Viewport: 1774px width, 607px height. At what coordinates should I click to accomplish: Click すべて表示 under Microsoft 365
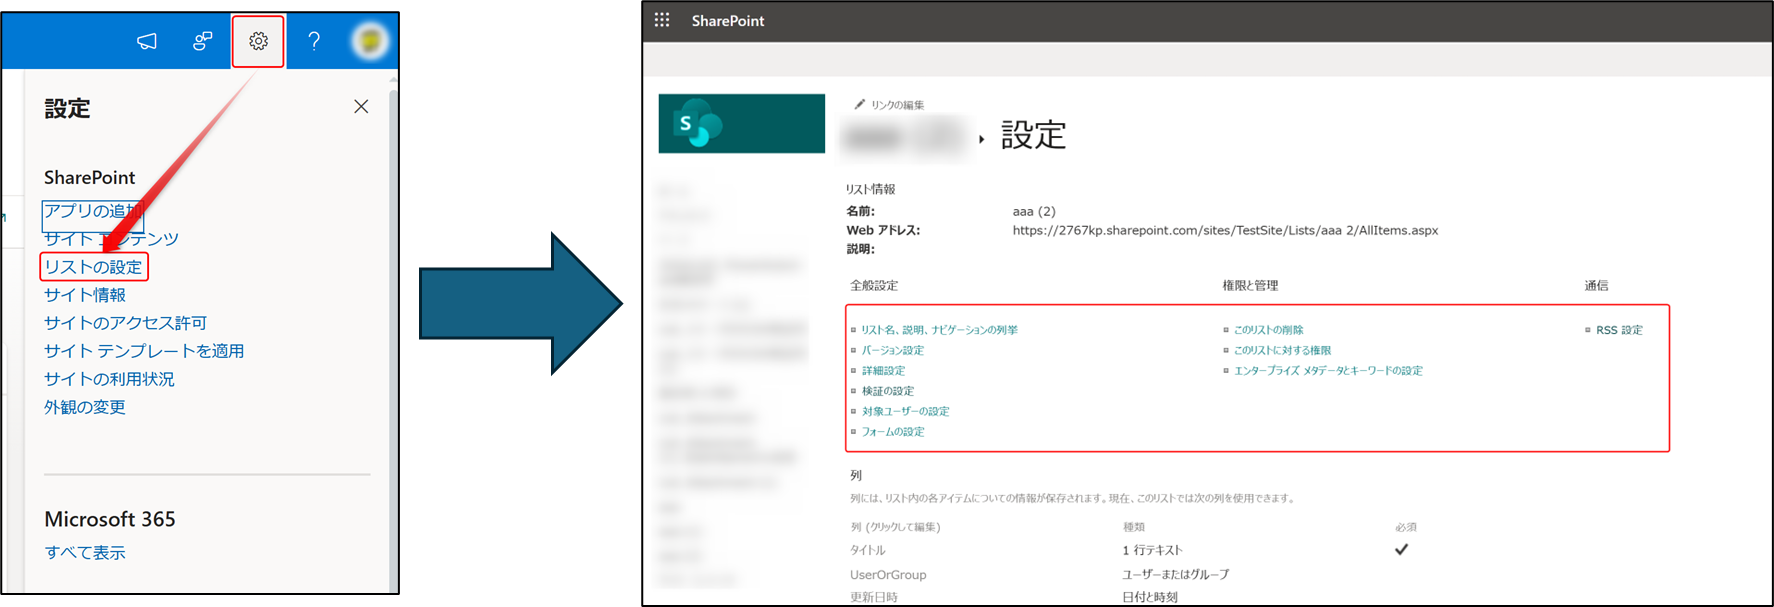(85, 553)
